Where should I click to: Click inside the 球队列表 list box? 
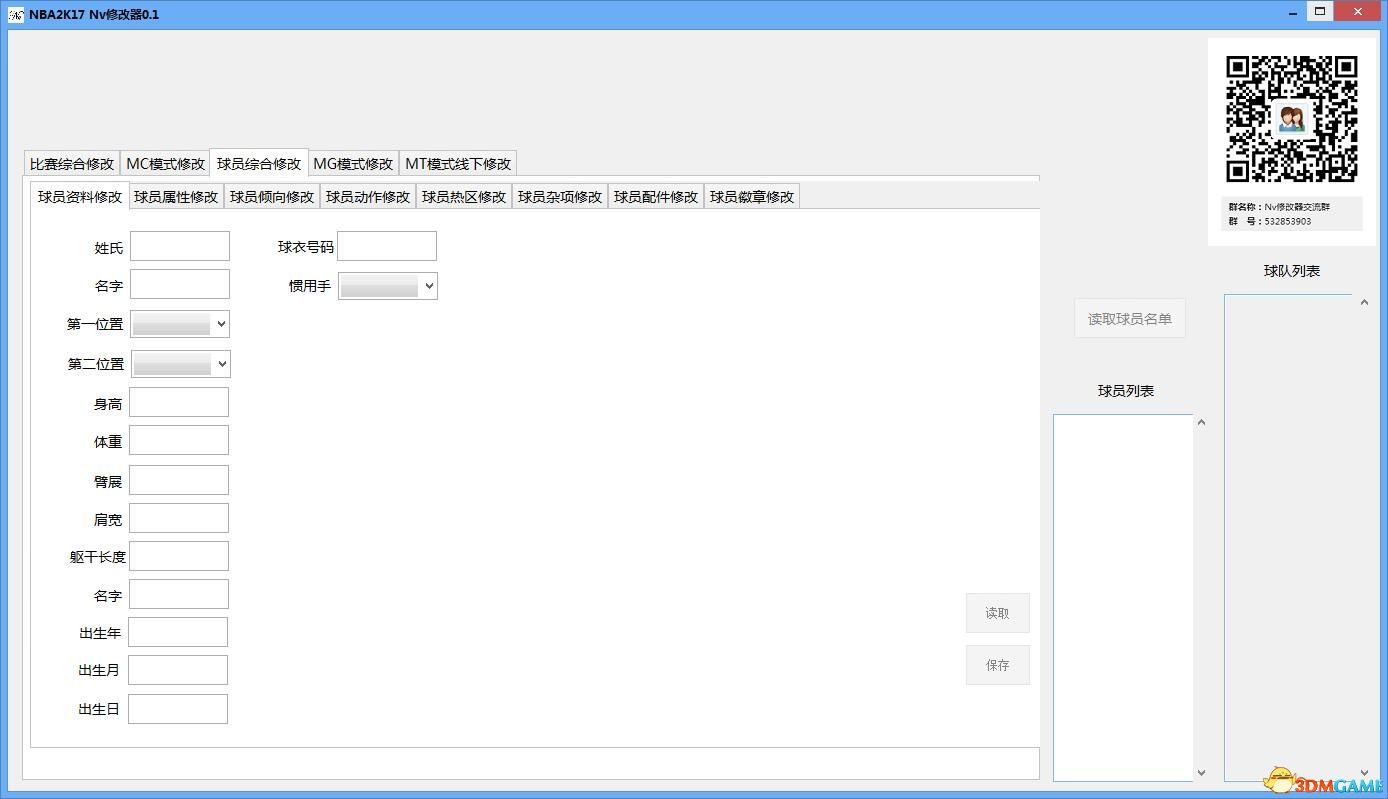(x=1290, y=537)
